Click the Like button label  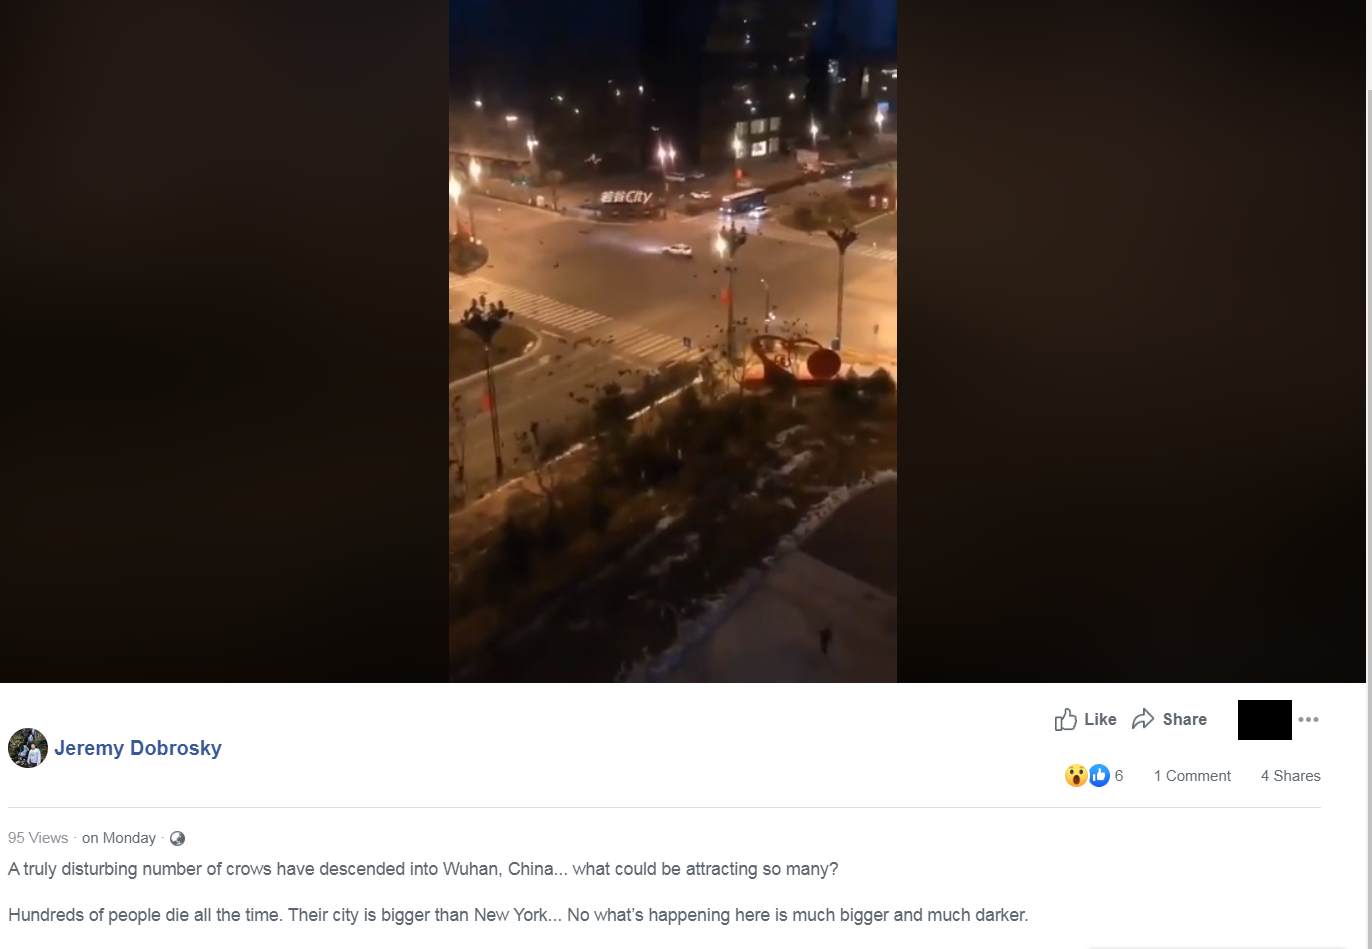pyautogui.click(x=1100, y=719)
